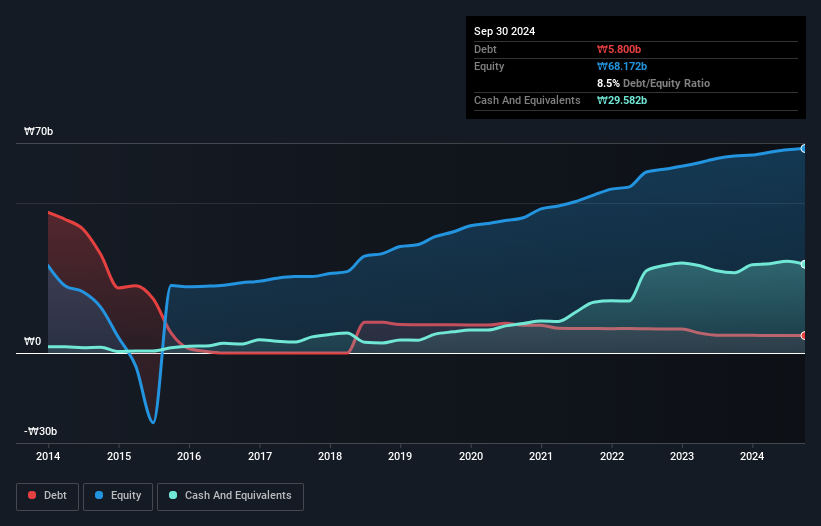Screen dimensions: 821x526
Task: Click the 2017 x-axis label
Action: (x=260, y=456)
